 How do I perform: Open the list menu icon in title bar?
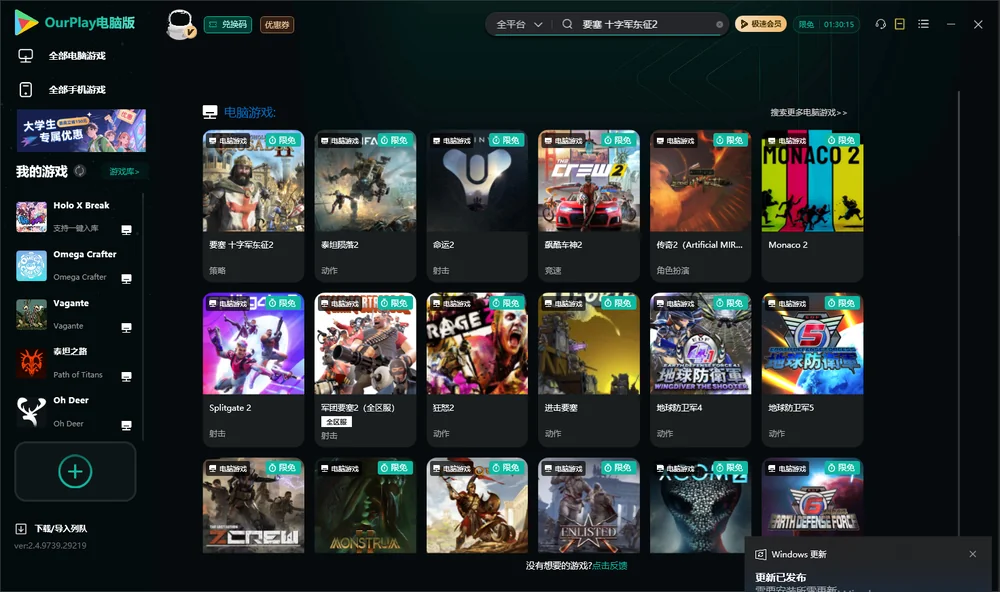(923, 24)
